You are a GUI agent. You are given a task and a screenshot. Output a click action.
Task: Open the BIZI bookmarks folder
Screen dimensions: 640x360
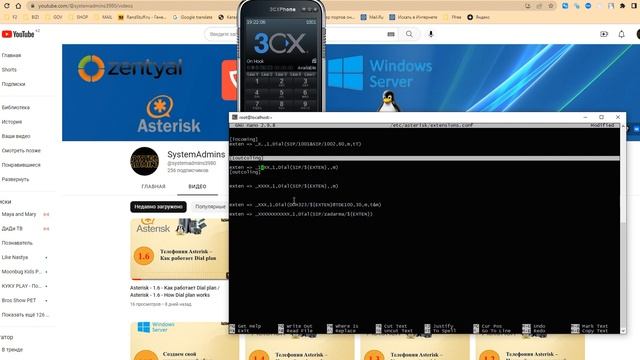32,17
